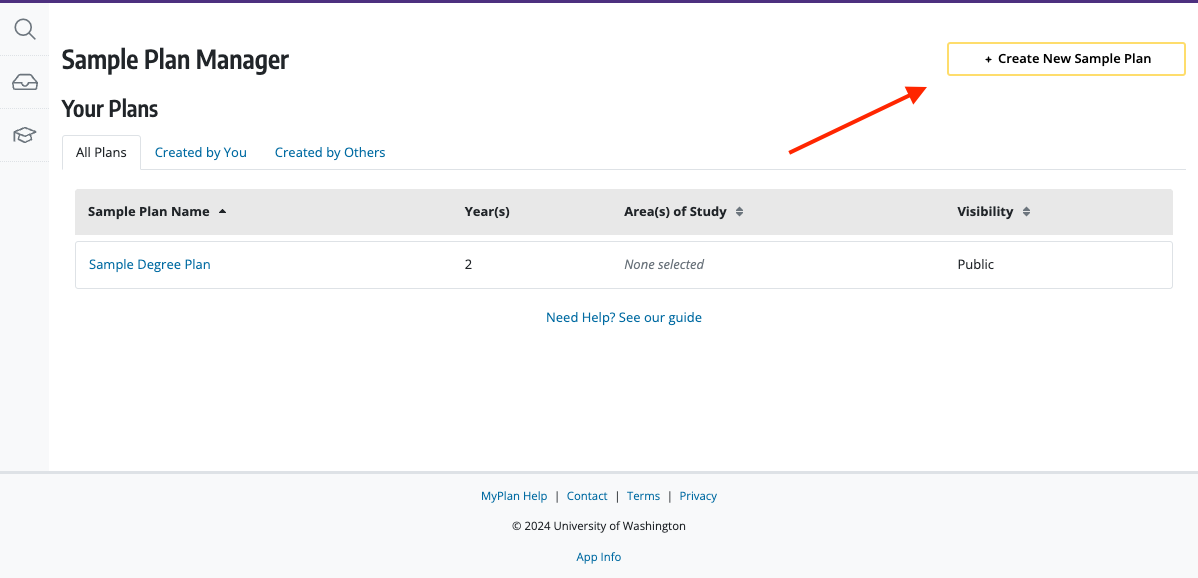Open the search magnifier icon in sidebar
1198x578 pixels.
[24, 29]
